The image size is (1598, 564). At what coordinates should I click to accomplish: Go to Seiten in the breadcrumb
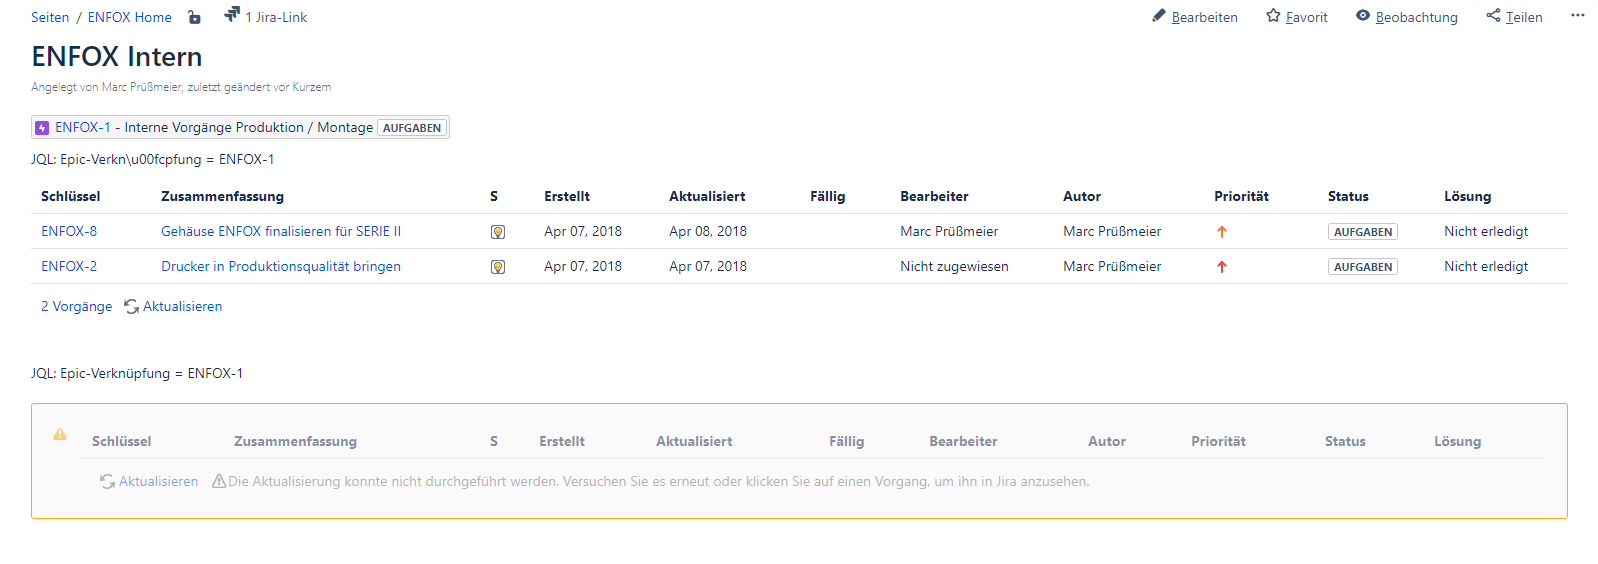pos(50,17)
